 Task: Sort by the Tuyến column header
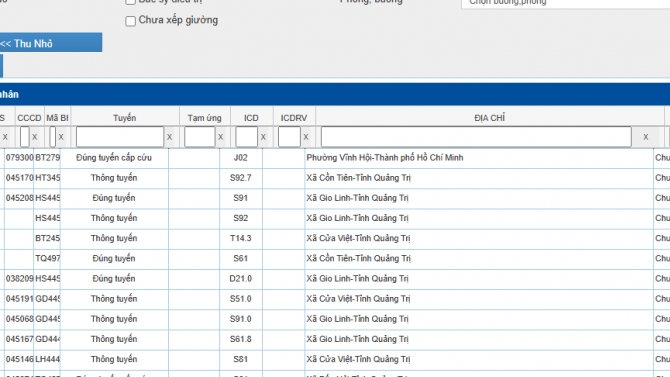point(125,118)
